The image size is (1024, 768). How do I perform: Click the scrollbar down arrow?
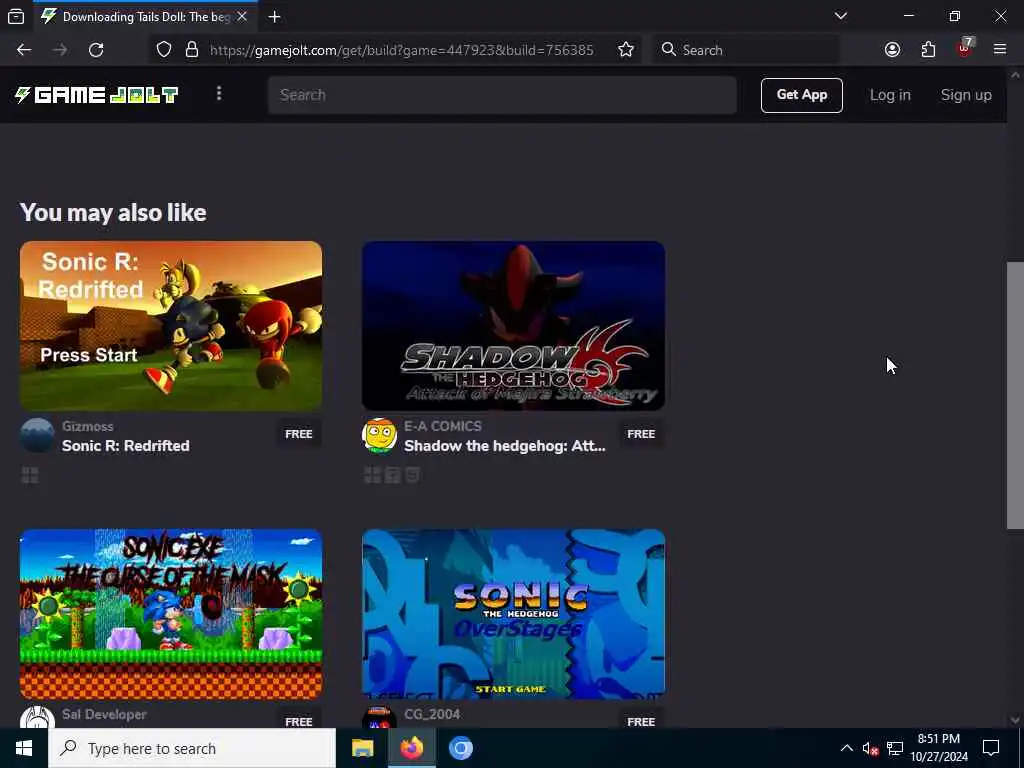click(x=1015, y=720)
